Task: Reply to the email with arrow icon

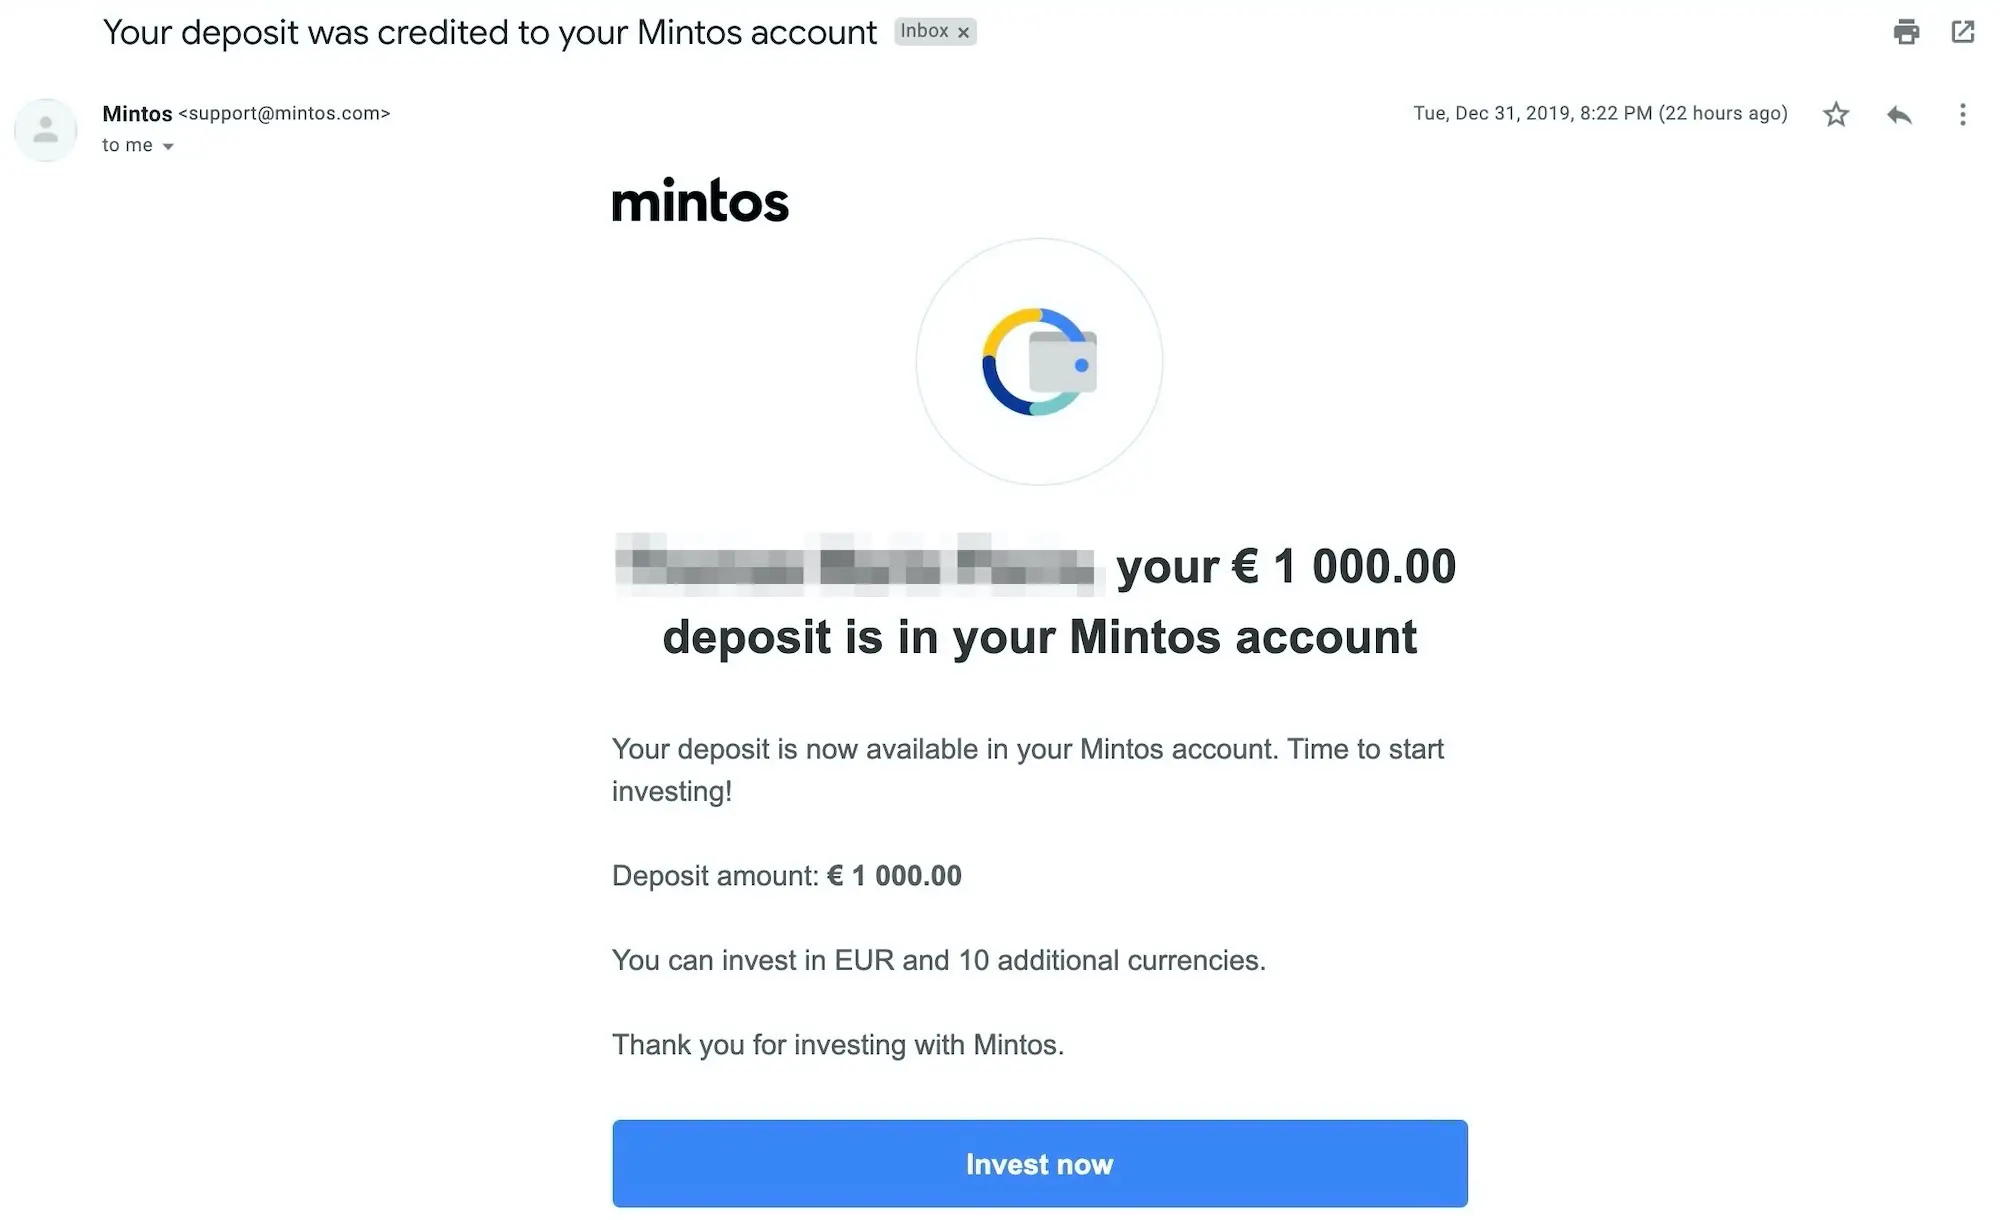Action: [x=1899, y=114]
